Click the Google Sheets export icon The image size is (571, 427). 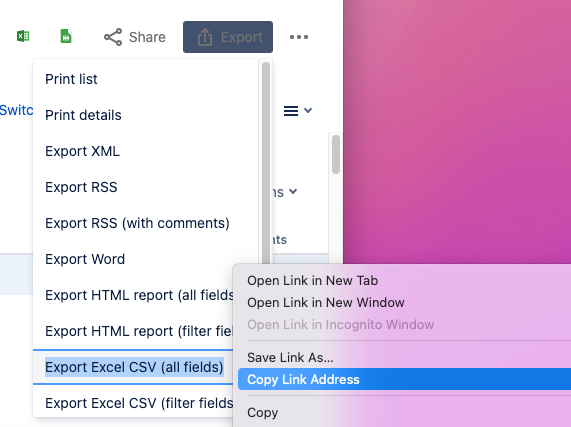tap(66, 36)
